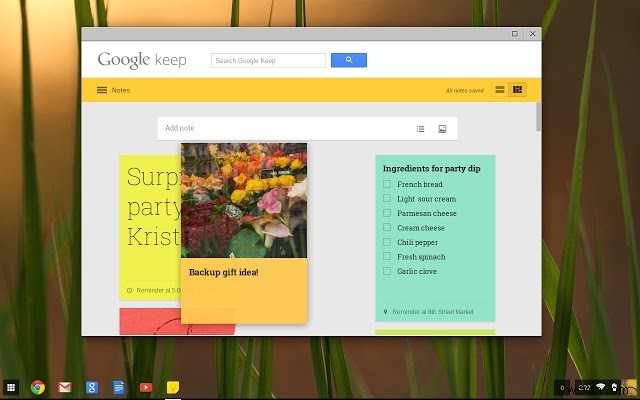Tick the Parmesan cheese checkbox
This screenshot has height=400, width=640.
pyautogui.click(x=387, y=213)
